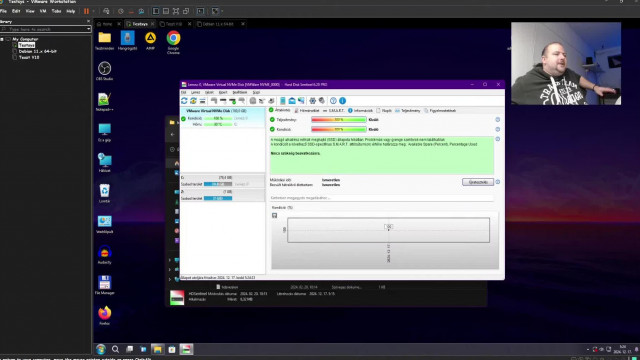Click Hard Disk Sentinel icon in guest taskbar
Image resolution: width=640 pixels, height=360 pixels.
pos(186,349)
